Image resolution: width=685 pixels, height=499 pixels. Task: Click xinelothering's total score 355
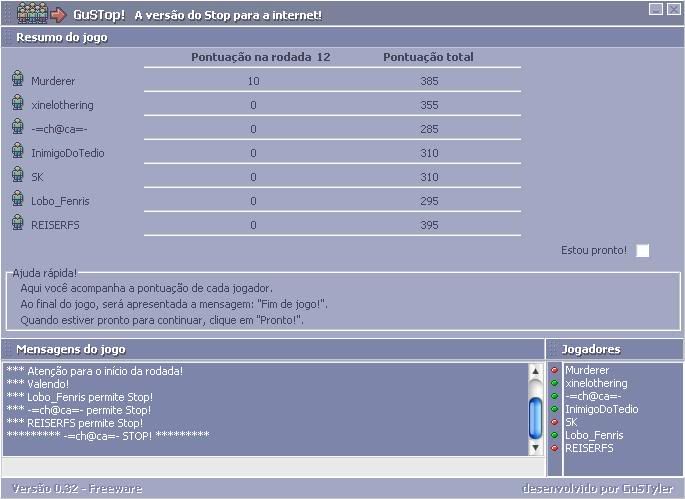coord(429,105)
